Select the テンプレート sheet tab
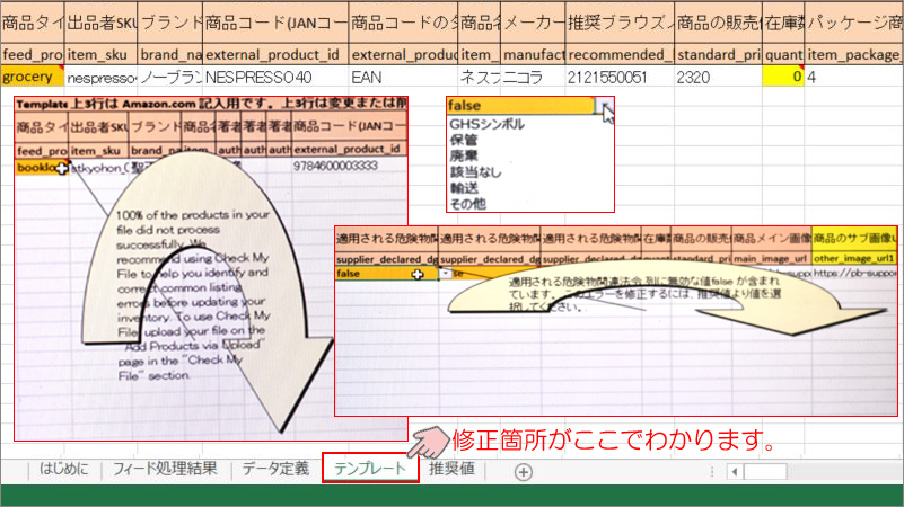Viewport: 904px width, 507px height. point(370,468)
